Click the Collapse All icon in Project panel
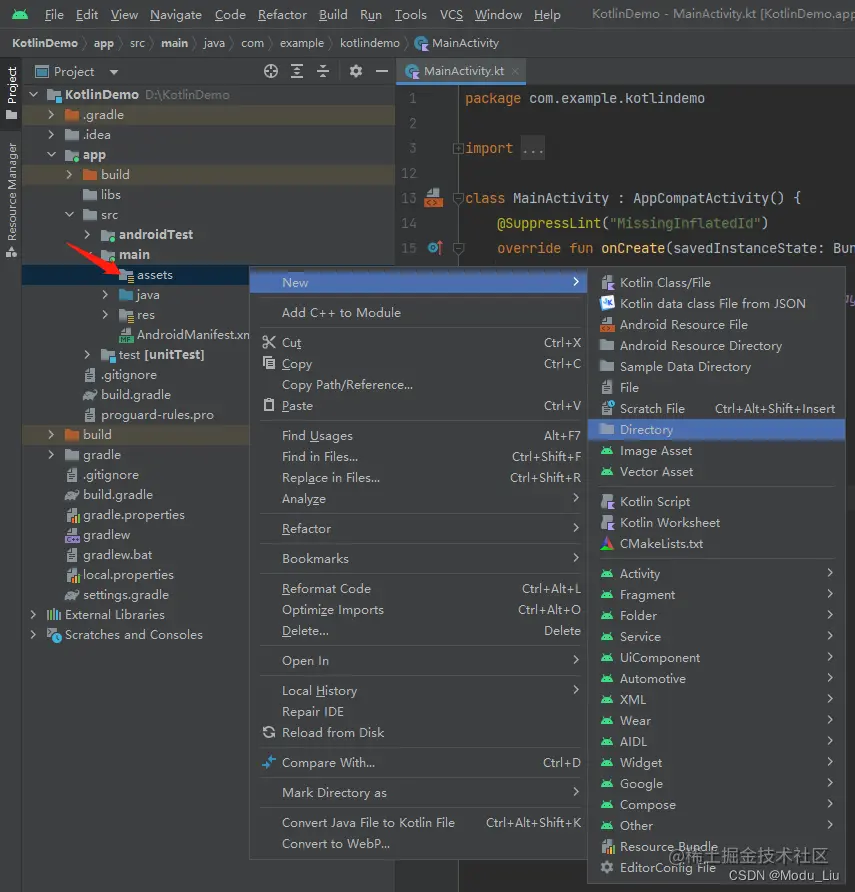The image size is (855, 892). point(323,71)
